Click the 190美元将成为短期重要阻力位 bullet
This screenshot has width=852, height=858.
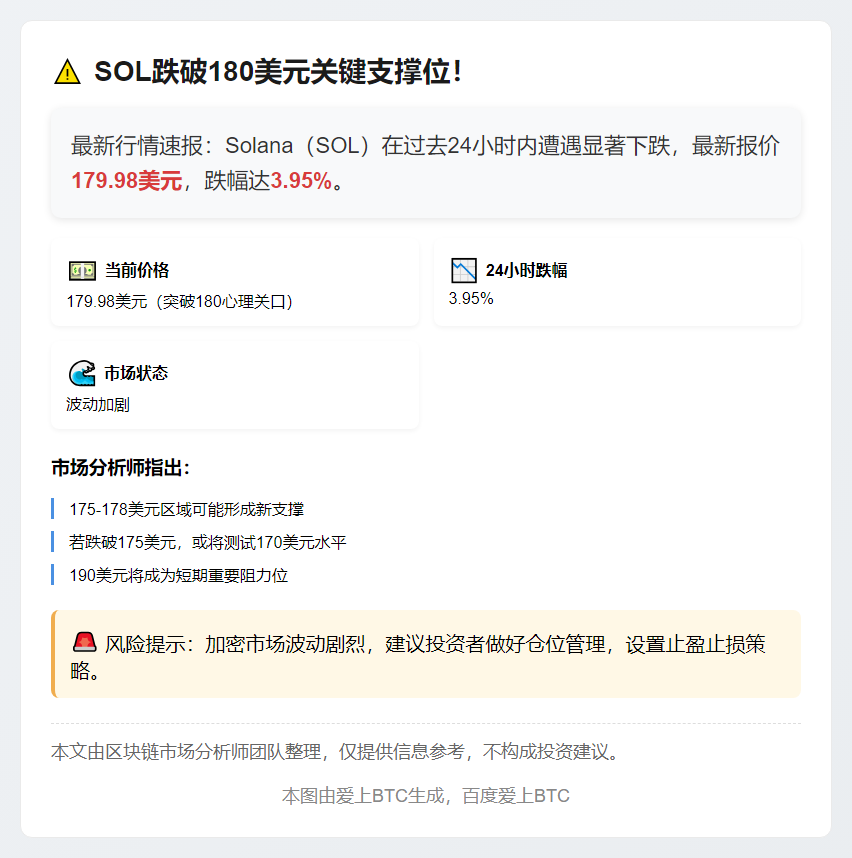[178, 575]
